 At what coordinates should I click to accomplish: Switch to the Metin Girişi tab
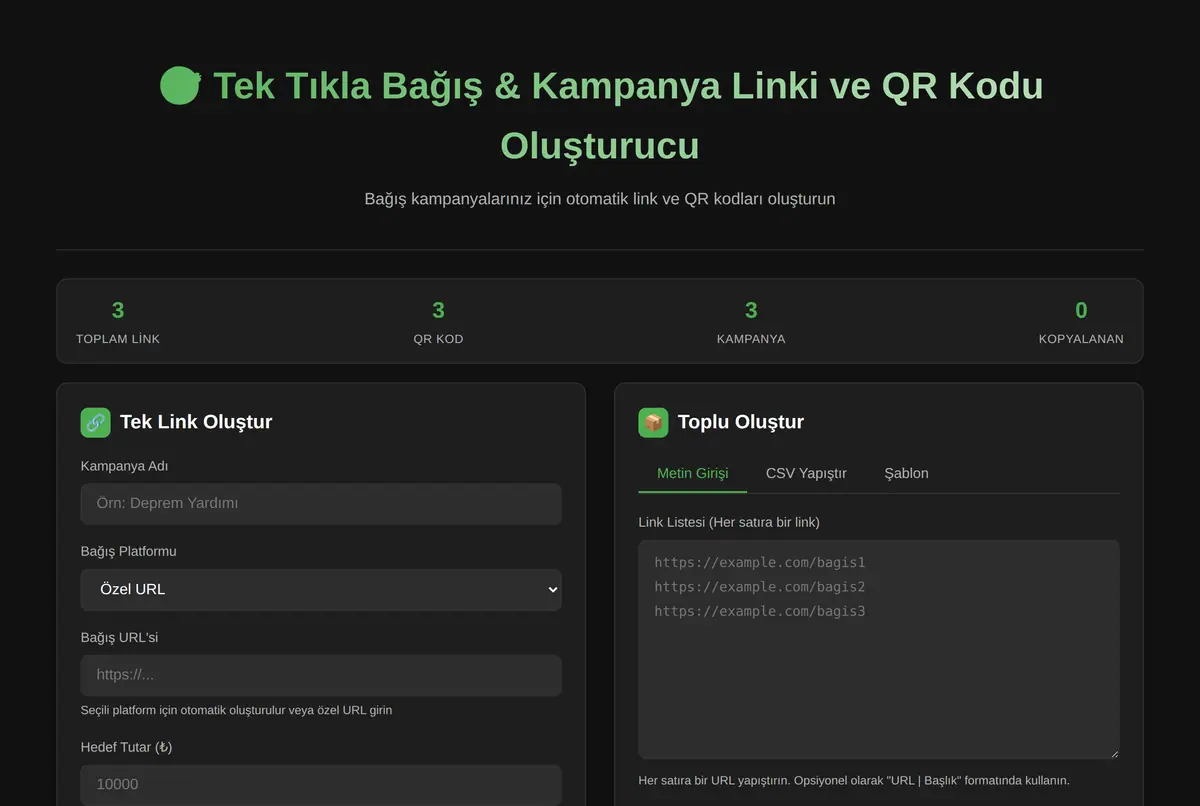[x=692, y=473]
